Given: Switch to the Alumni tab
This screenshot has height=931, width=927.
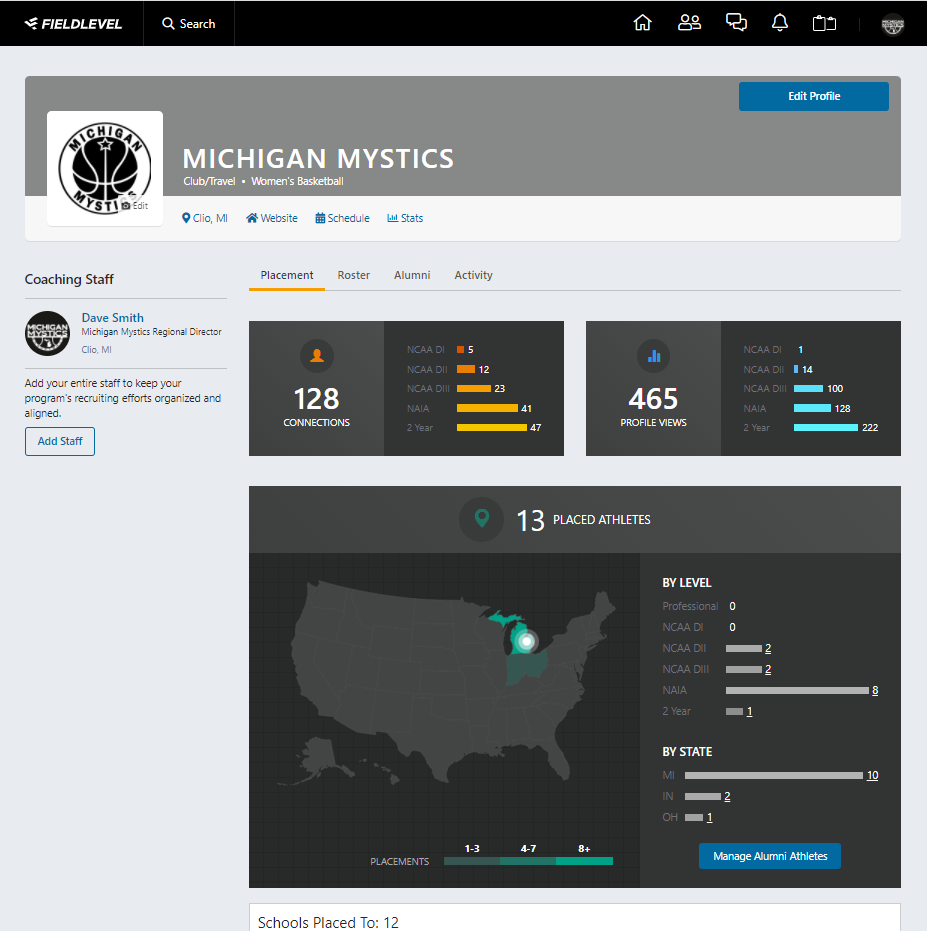Looking at the screenshot, I should 412,276.
